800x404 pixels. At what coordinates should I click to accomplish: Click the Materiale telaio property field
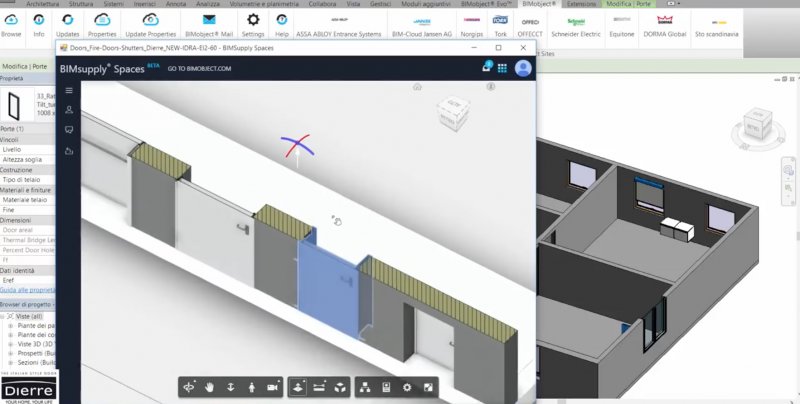tap(28, 200)
